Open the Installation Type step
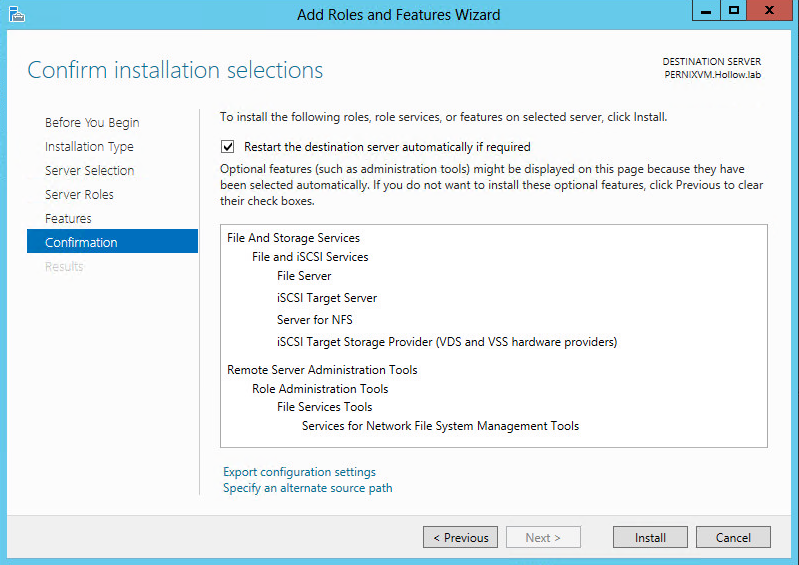 point(89,146)
